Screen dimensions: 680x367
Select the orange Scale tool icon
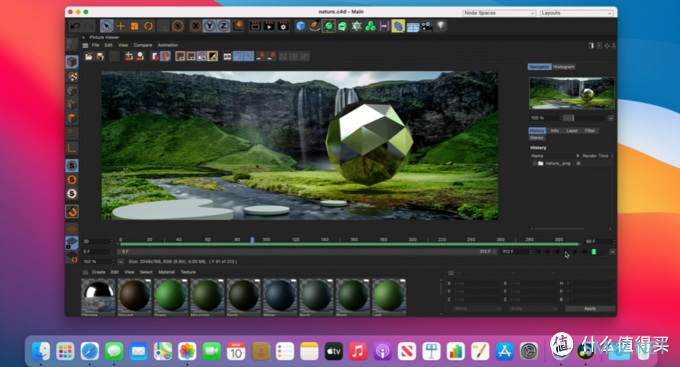click(x=134, y=26)
